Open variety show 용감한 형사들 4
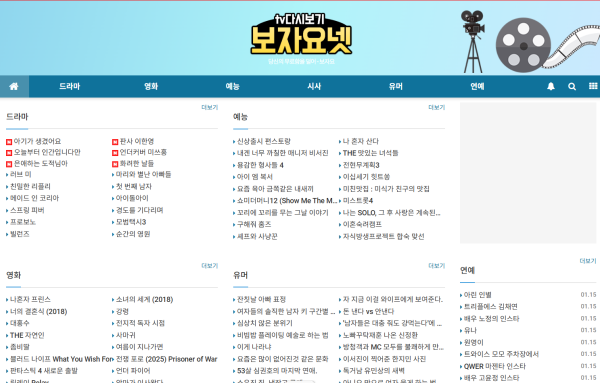Screen dimensions: 600x383 click(x=260, y=165)
